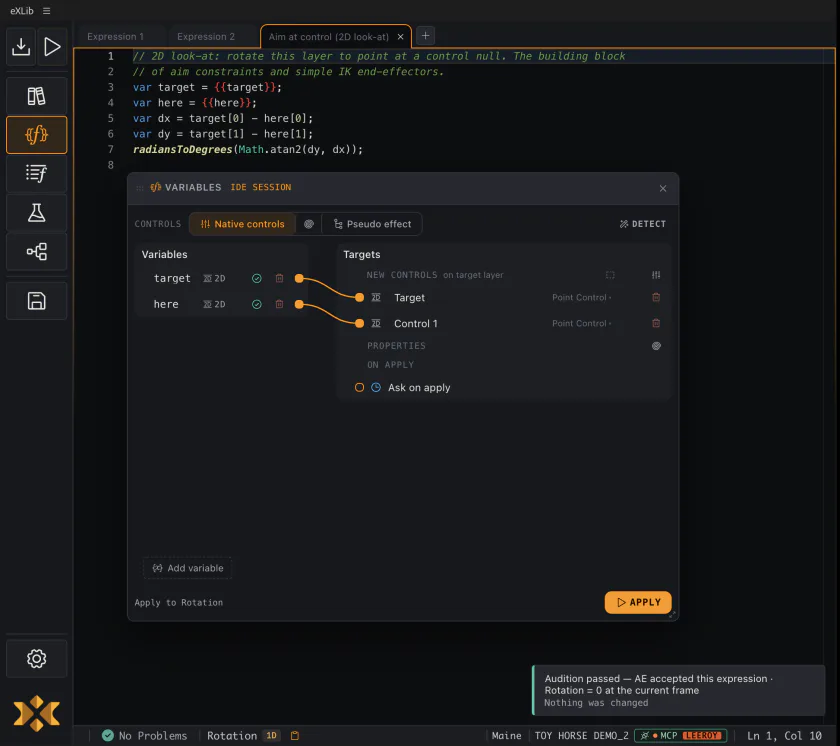Close the Variables panel

tap(663, 189)
